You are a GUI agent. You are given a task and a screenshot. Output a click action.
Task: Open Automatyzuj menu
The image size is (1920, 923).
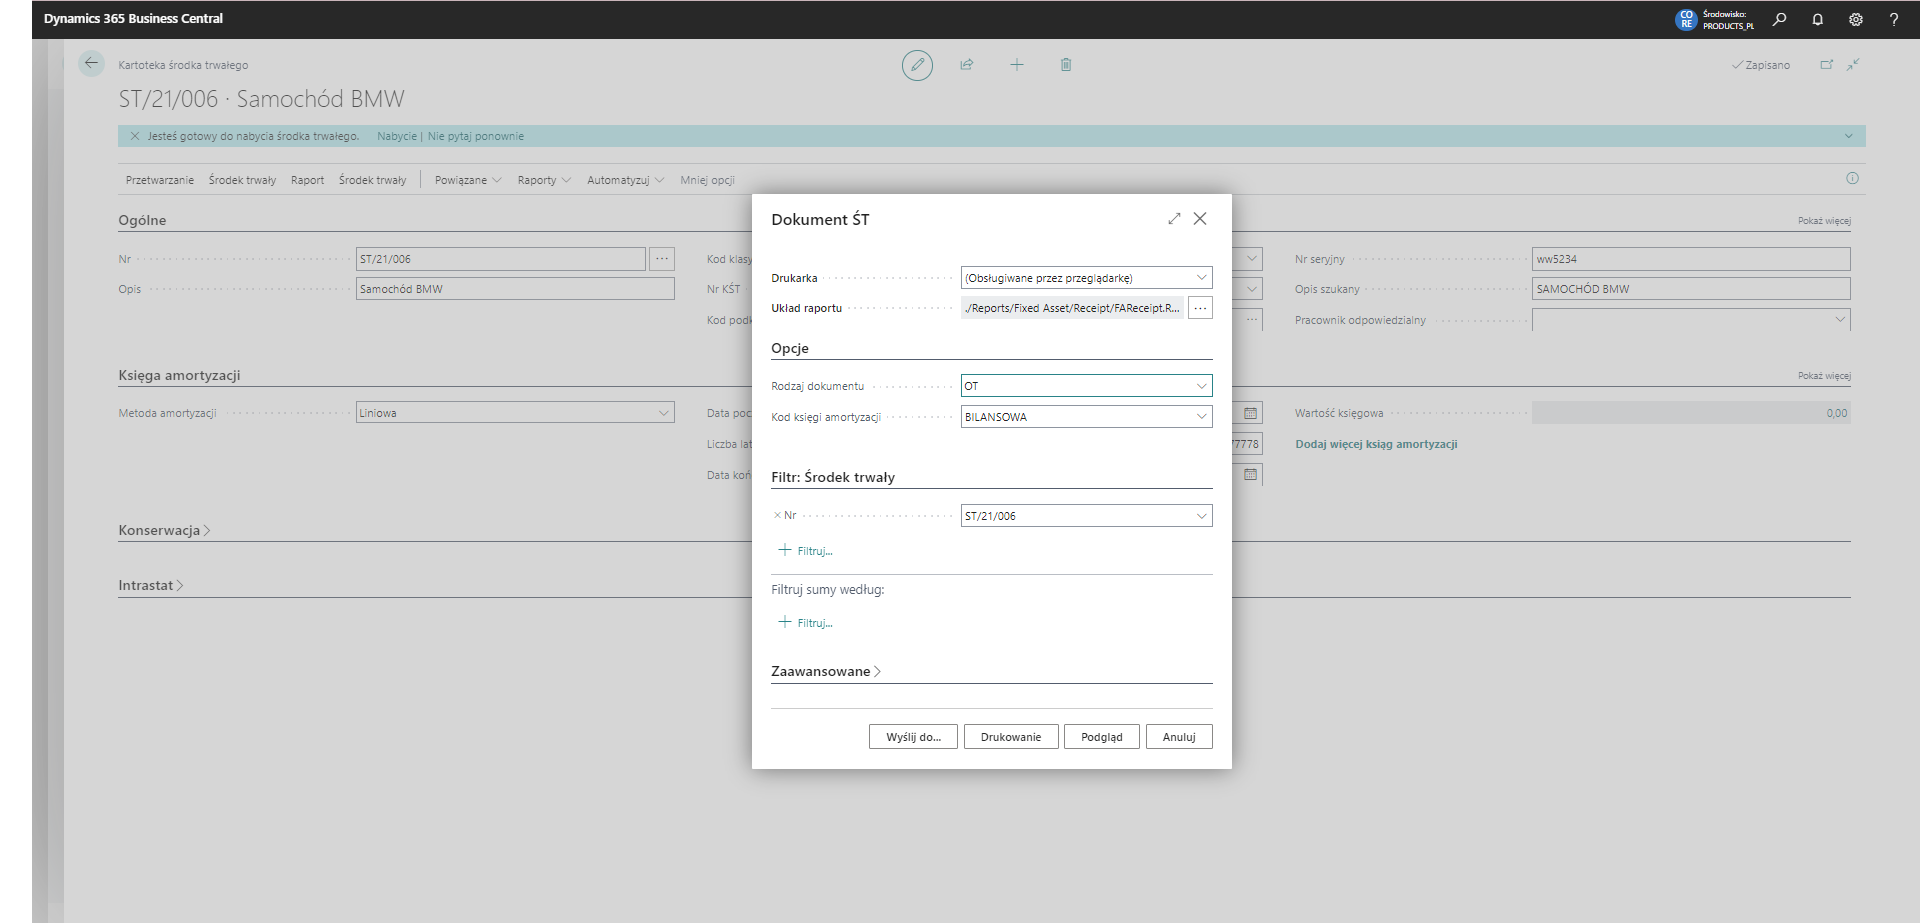(625, 180)
